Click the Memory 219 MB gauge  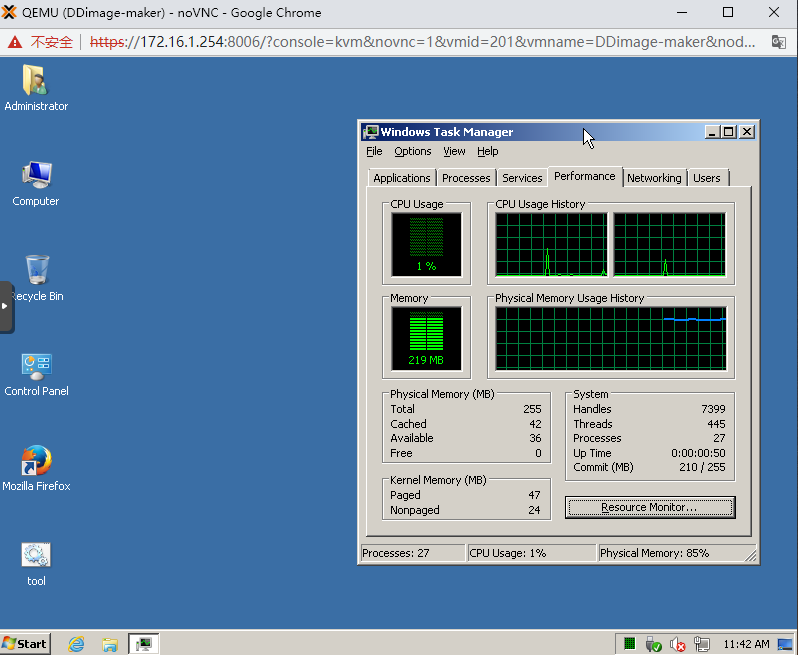click(x=426, y=338)
